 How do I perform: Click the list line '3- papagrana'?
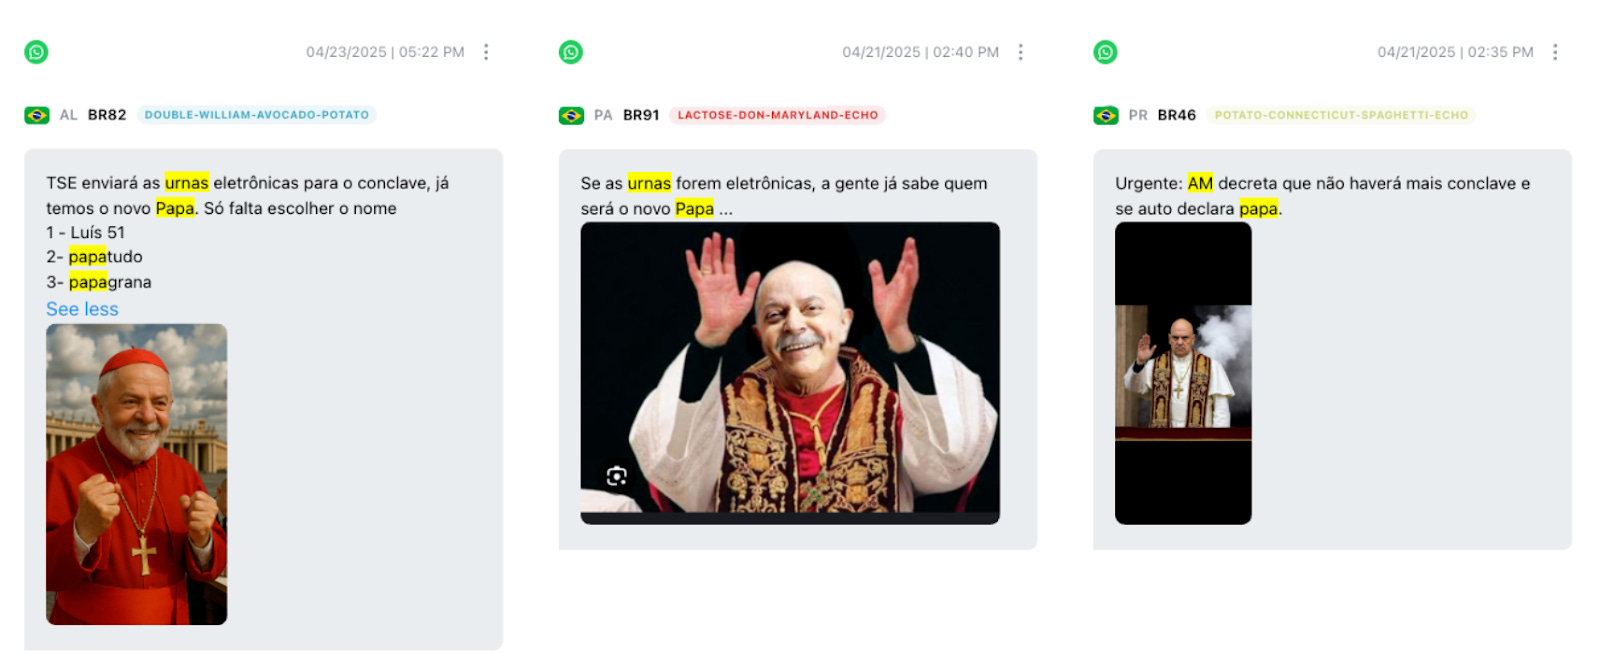point(99,282)
